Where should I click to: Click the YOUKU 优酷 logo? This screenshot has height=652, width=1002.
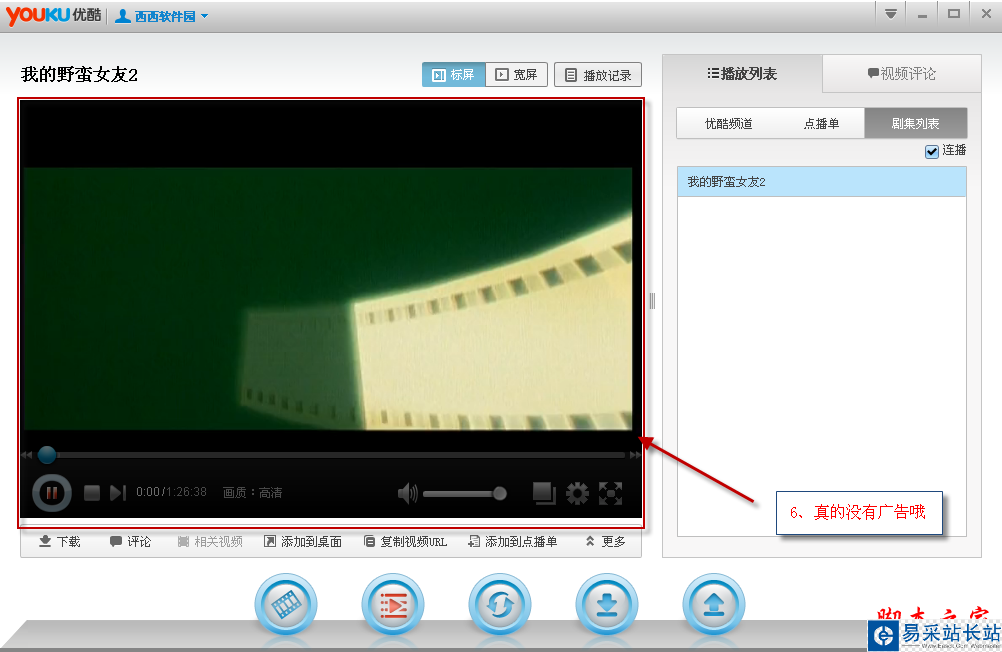coord(54,15)
